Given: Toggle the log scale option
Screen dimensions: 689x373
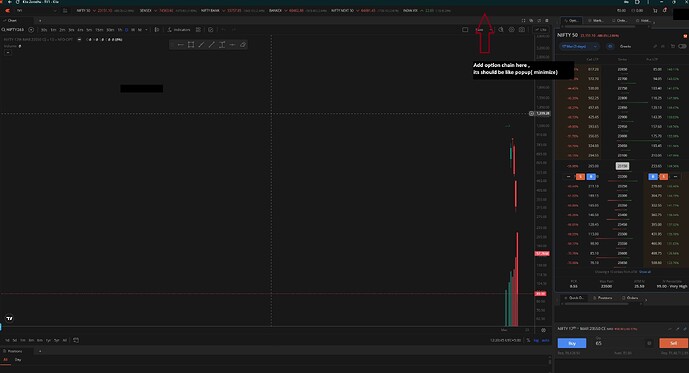Looking at the screenshot, I should (x=536, y=340).
